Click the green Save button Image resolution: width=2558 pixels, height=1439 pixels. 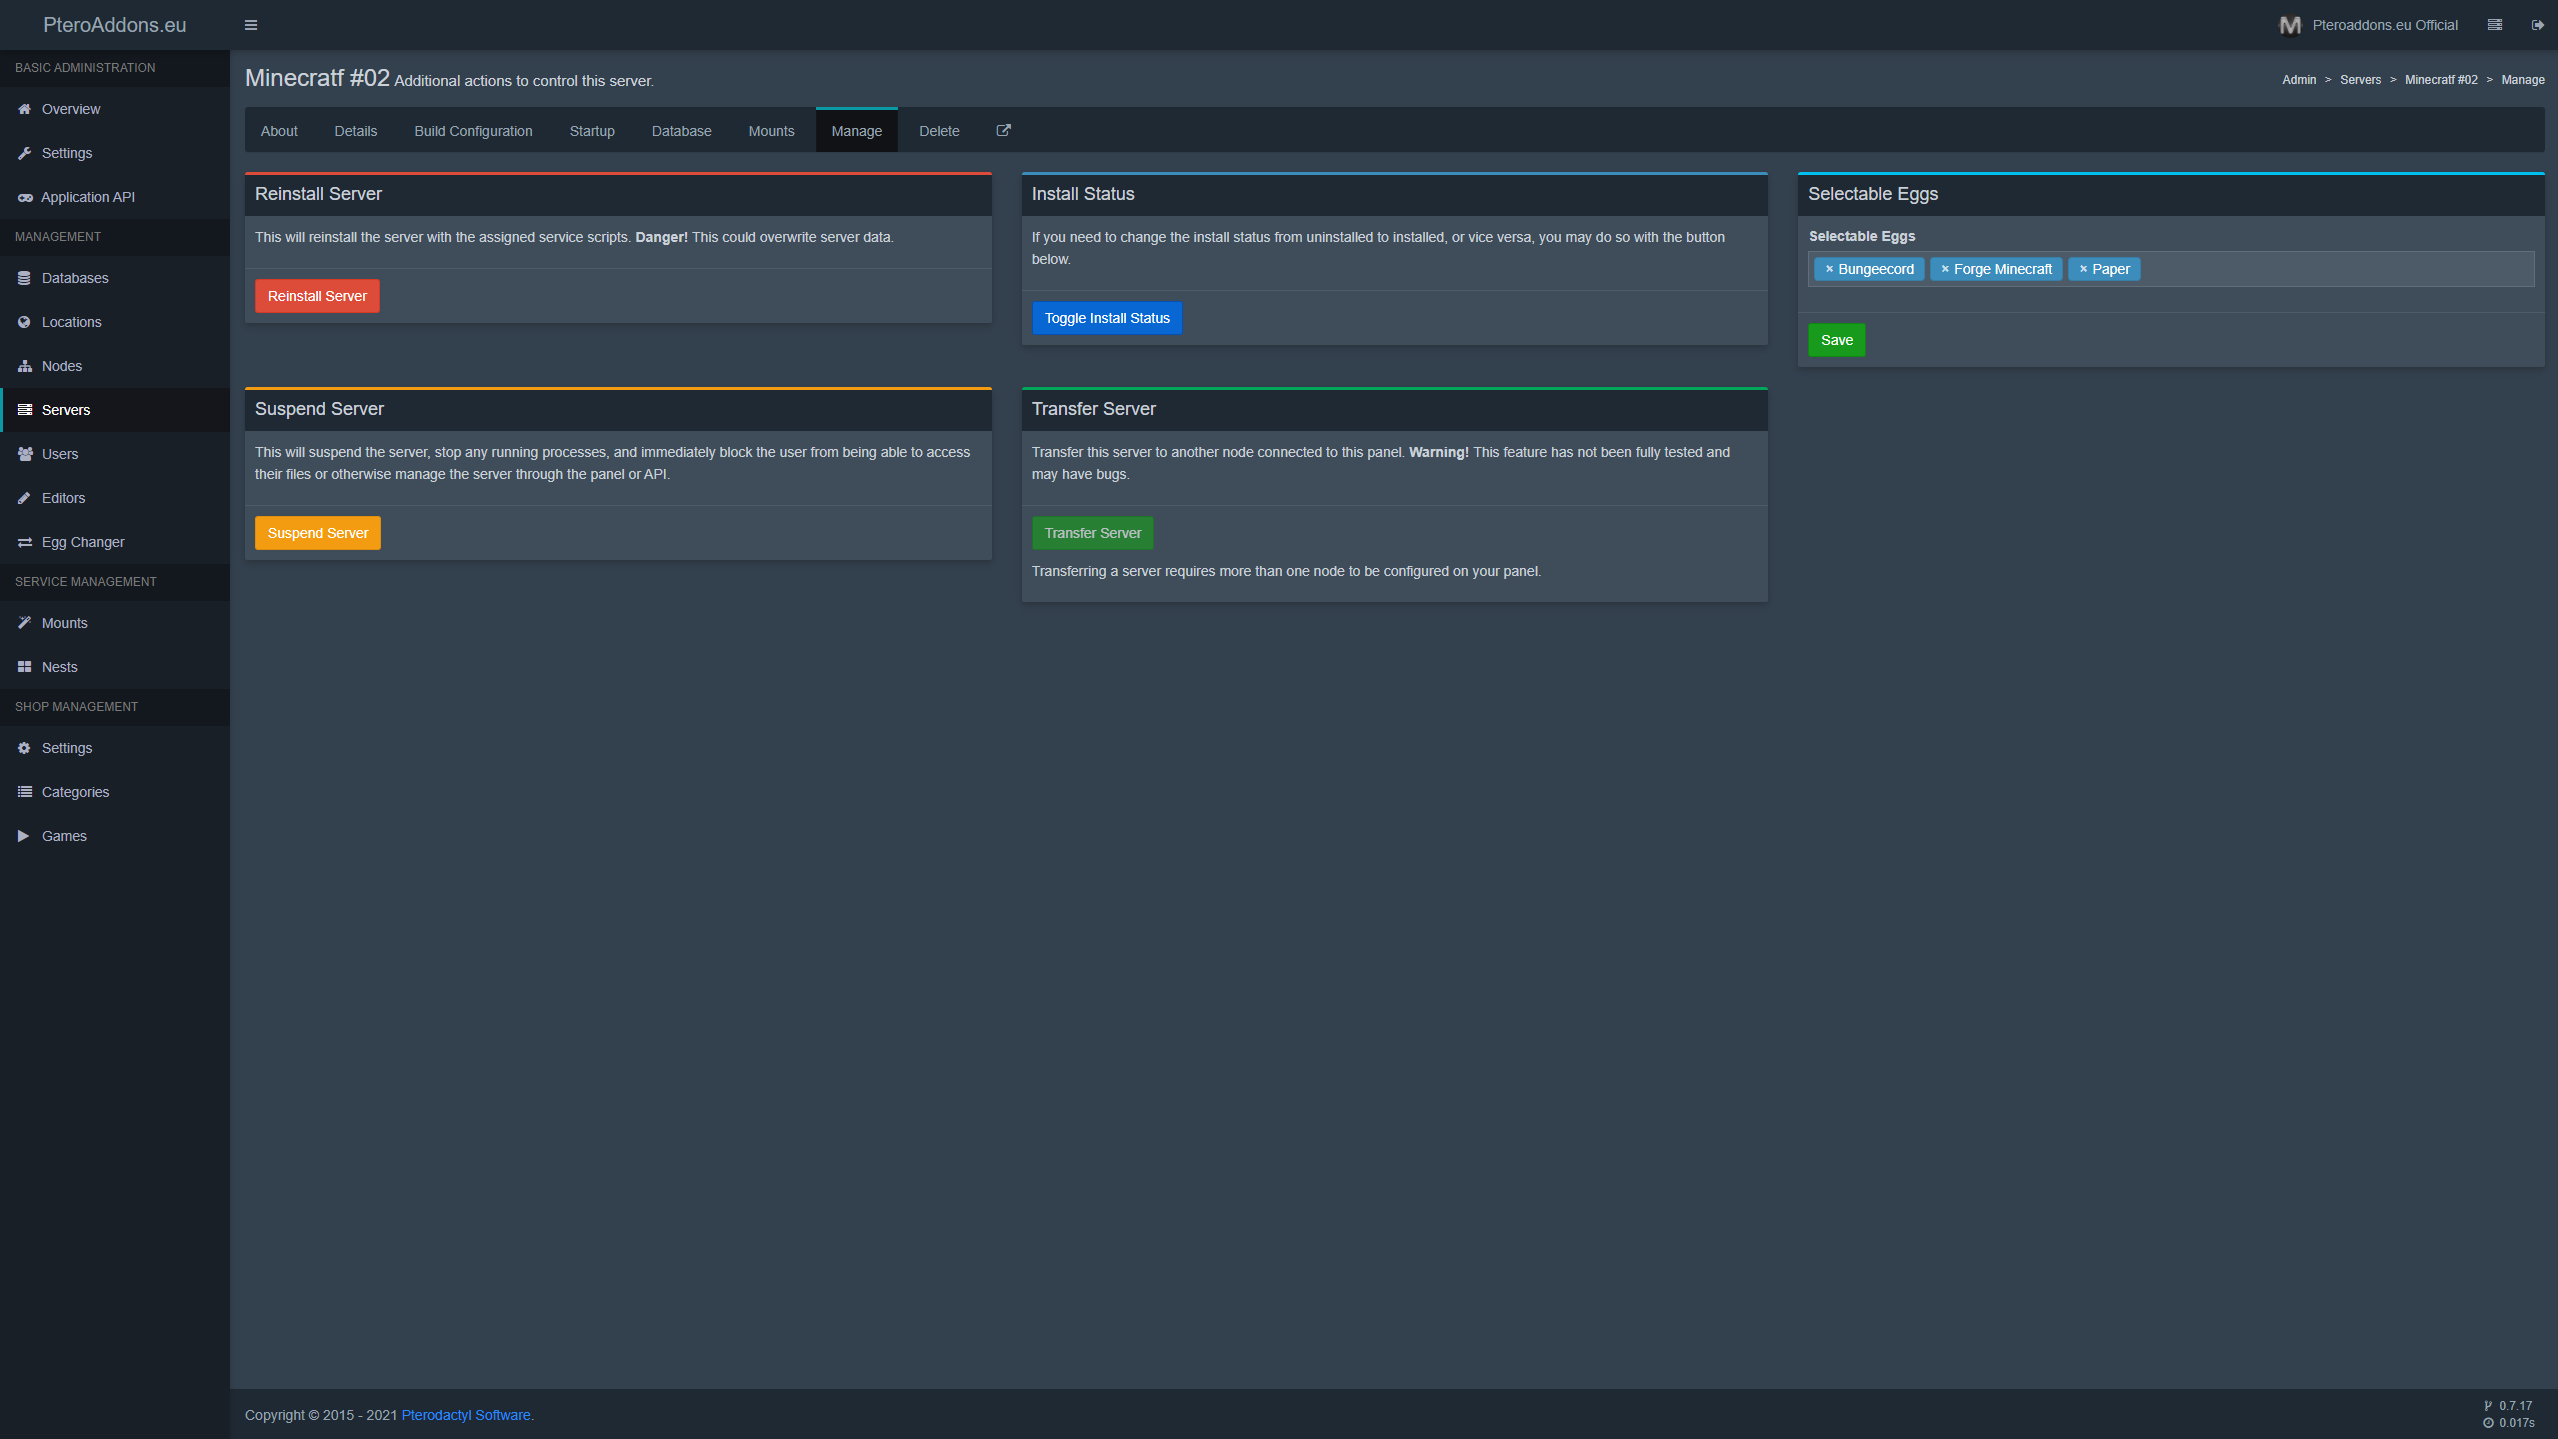click(x=1836, y=340)
